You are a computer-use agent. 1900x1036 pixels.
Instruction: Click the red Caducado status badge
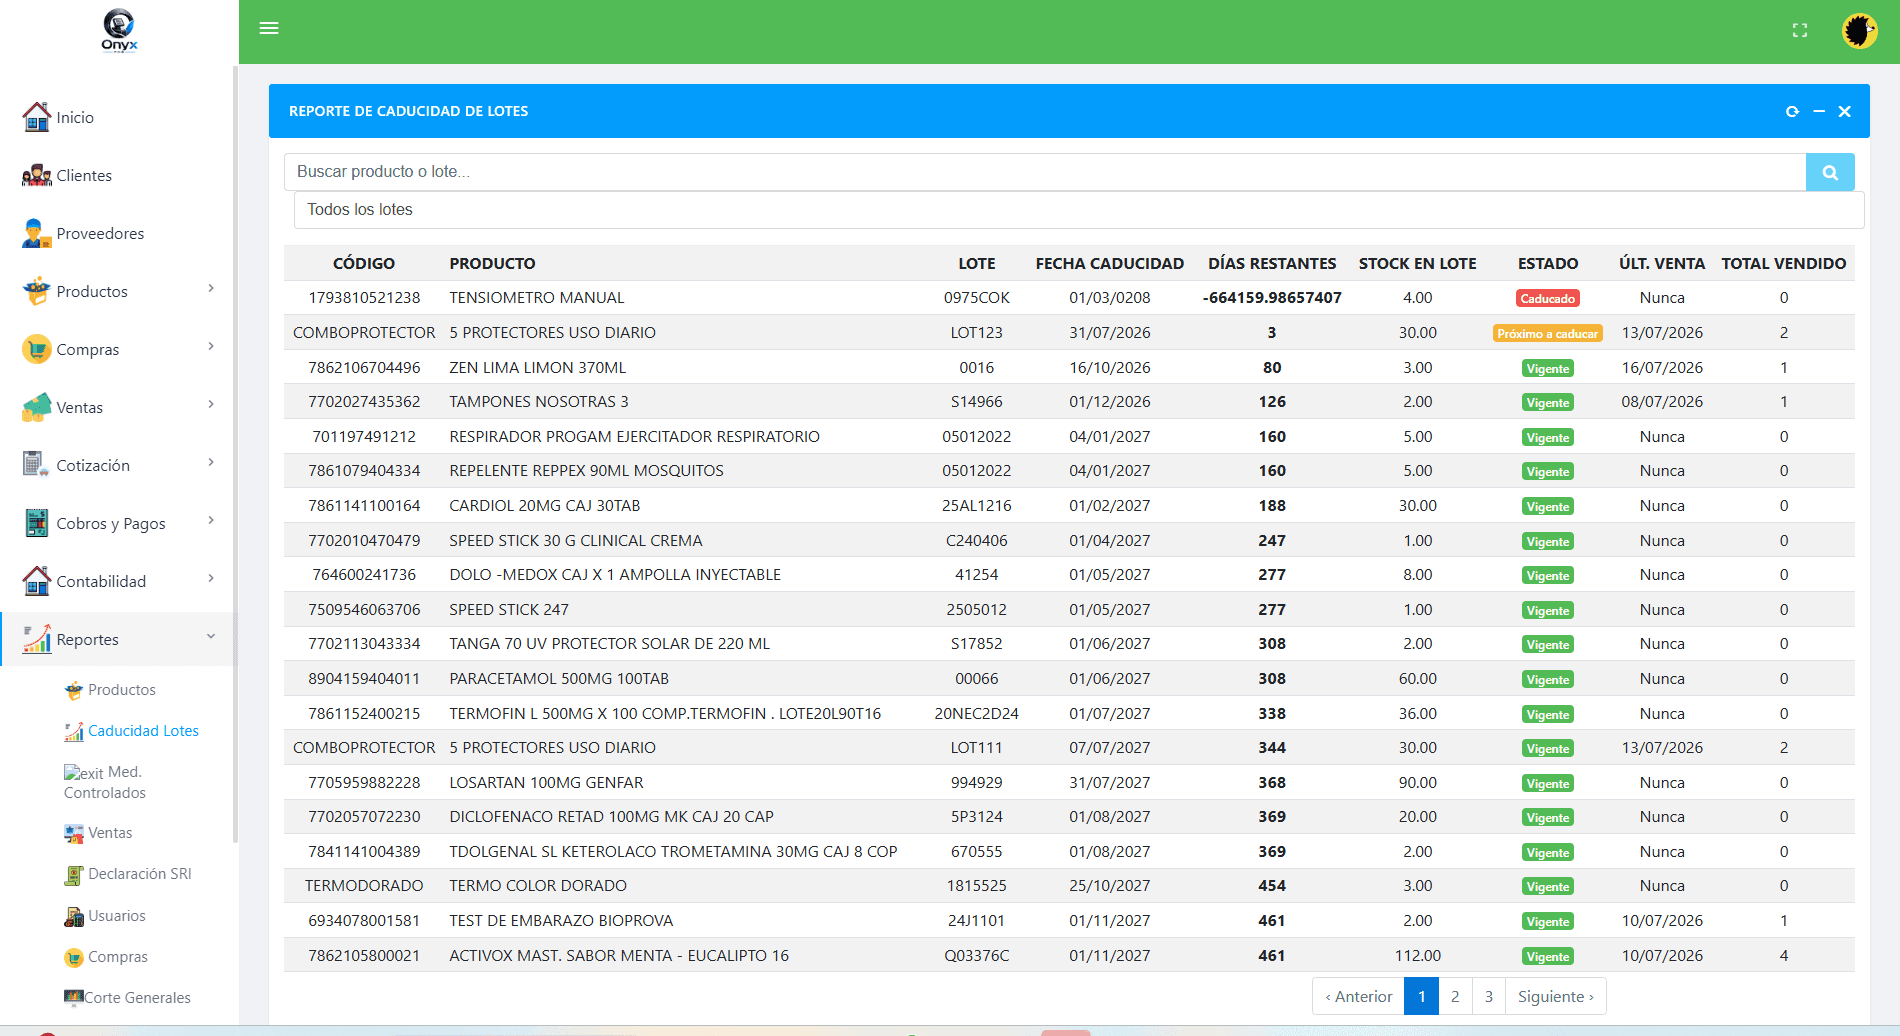click(1548, 298)
